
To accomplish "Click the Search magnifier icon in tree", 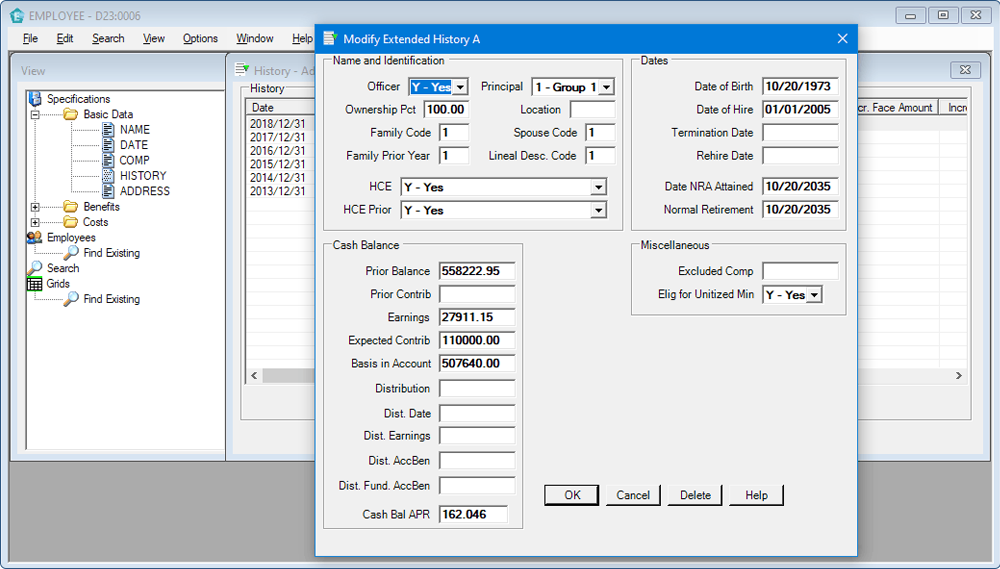I will [x=35, y=268].
